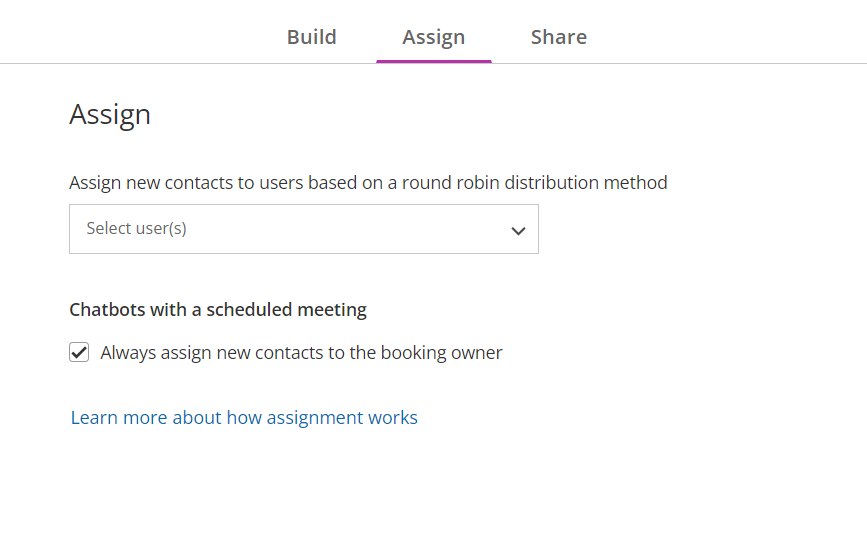Uncheck the booking owner assignment checkbox

[x=79, y=352]
